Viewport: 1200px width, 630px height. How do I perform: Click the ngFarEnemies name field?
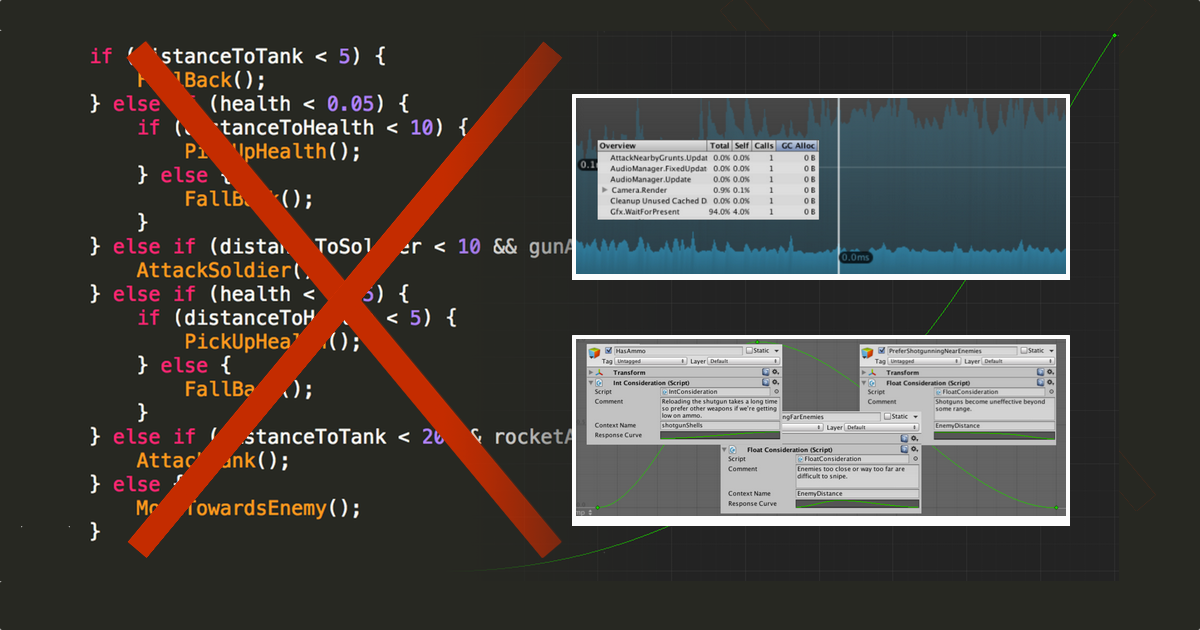click(x=831, y=417)
